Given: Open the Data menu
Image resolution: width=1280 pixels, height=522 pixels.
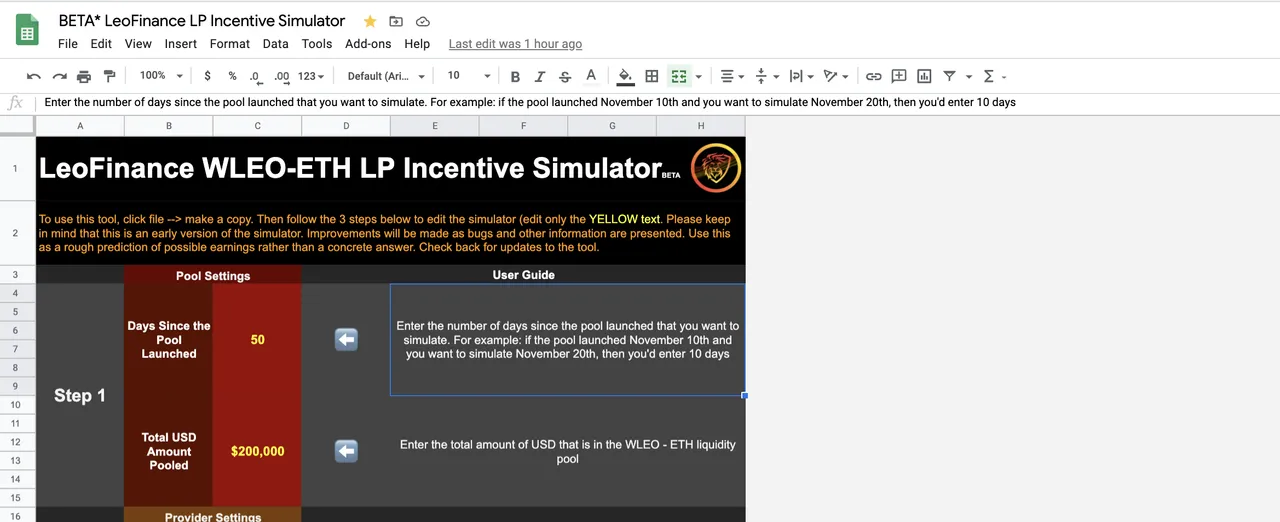Looking at the screenshot, I should point(276,44).
